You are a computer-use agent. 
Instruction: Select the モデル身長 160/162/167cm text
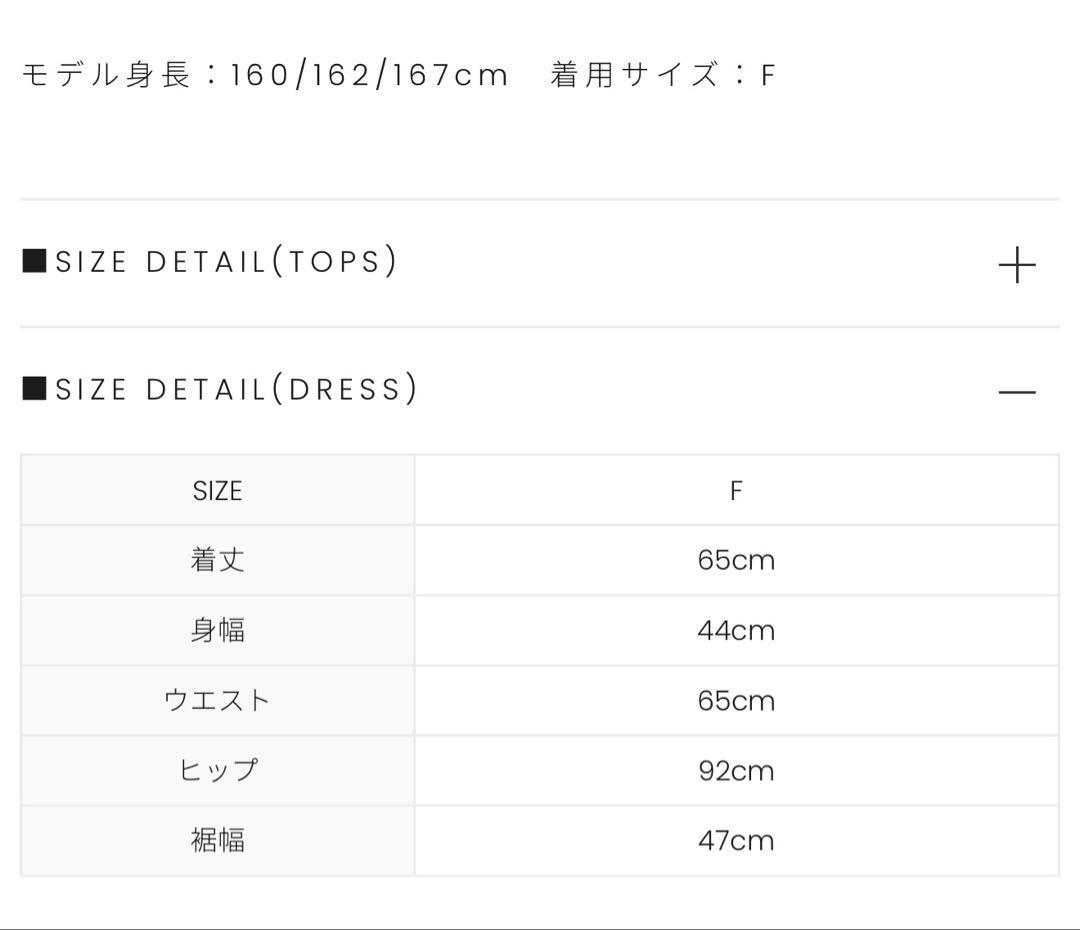(x=265, y=75)
